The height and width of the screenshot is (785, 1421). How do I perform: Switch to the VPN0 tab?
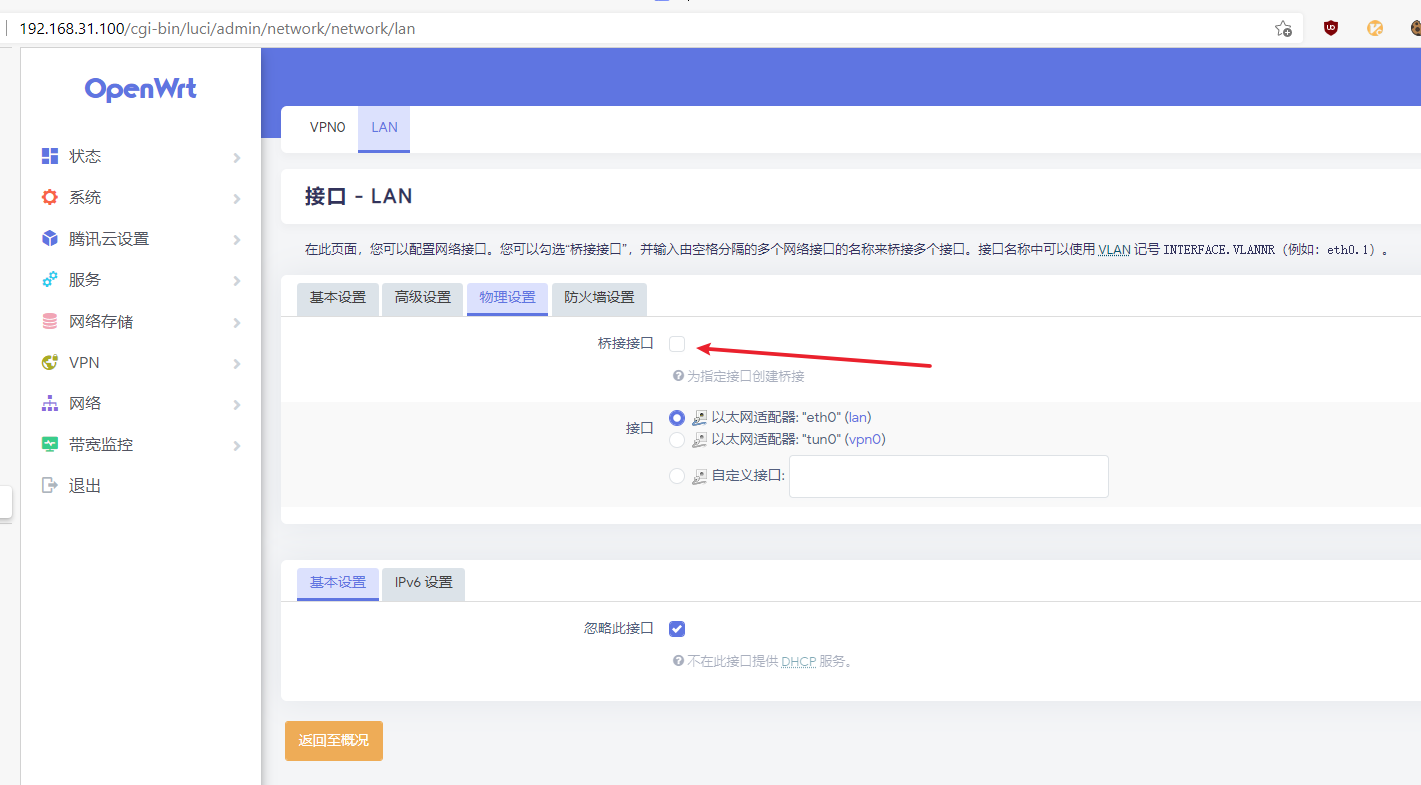point(327,128)
